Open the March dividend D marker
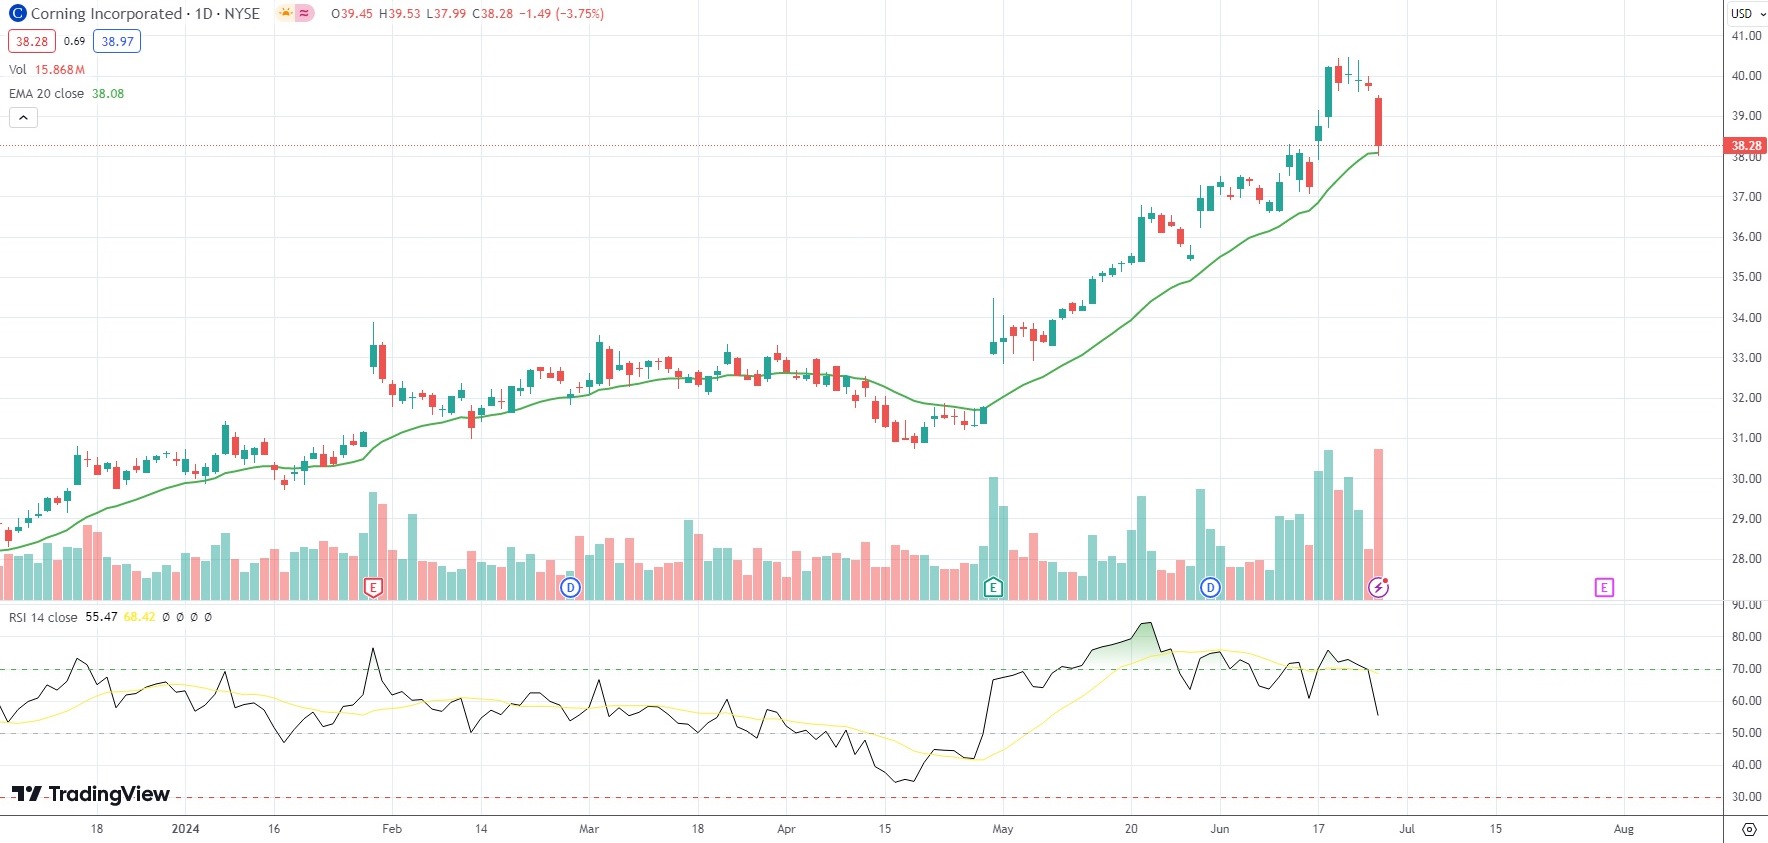This screenshot has height=843, width=1768. point(570,588)
